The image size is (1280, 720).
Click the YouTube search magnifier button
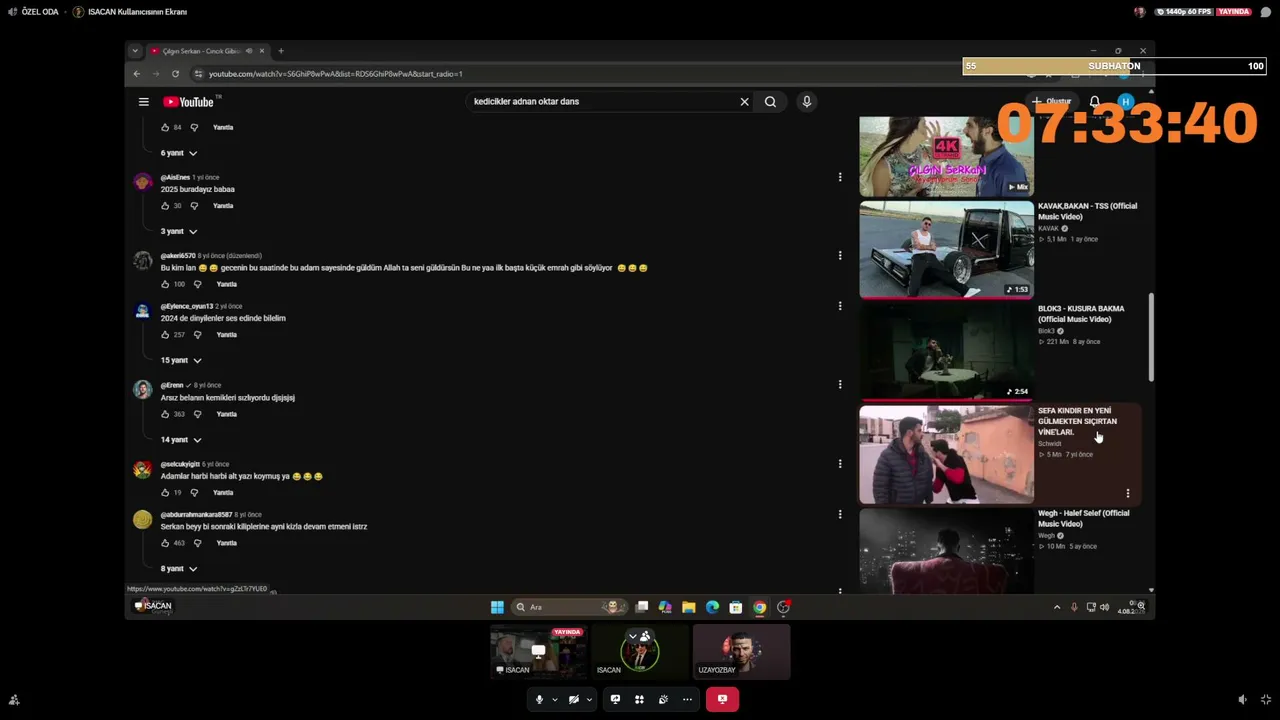point(770,102)
